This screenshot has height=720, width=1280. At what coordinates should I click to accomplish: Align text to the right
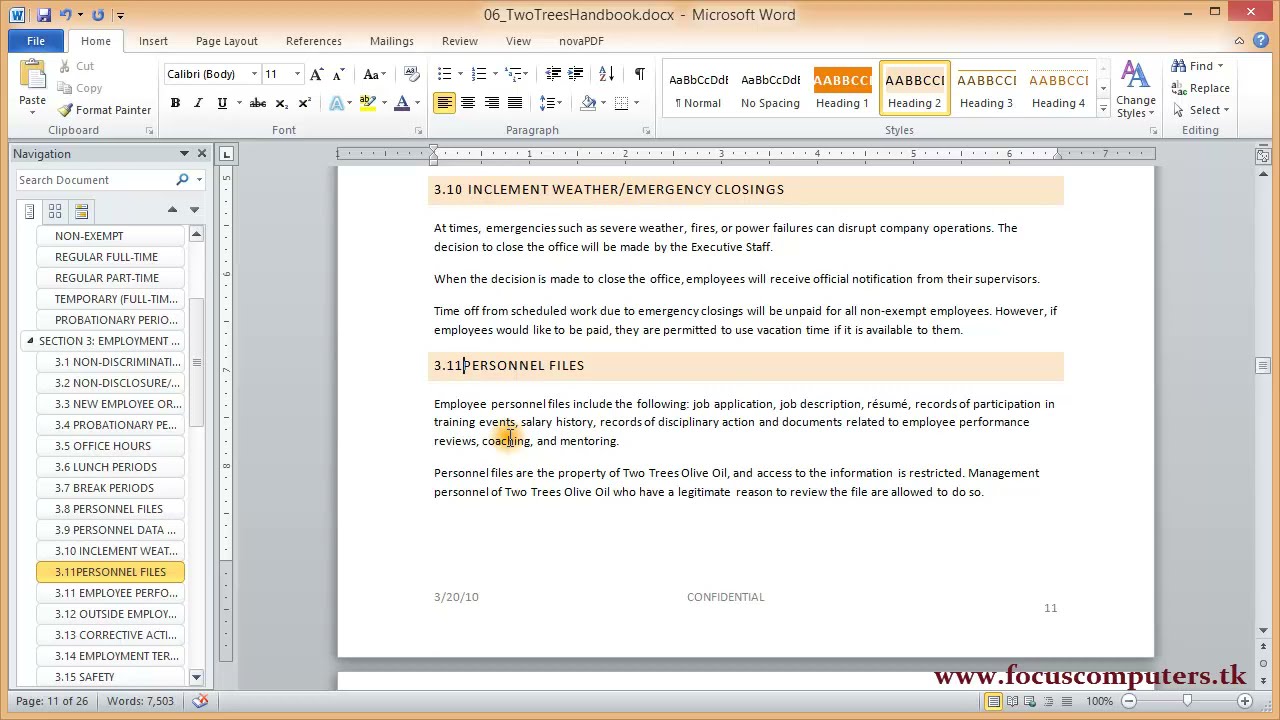(x=491, y=103)
